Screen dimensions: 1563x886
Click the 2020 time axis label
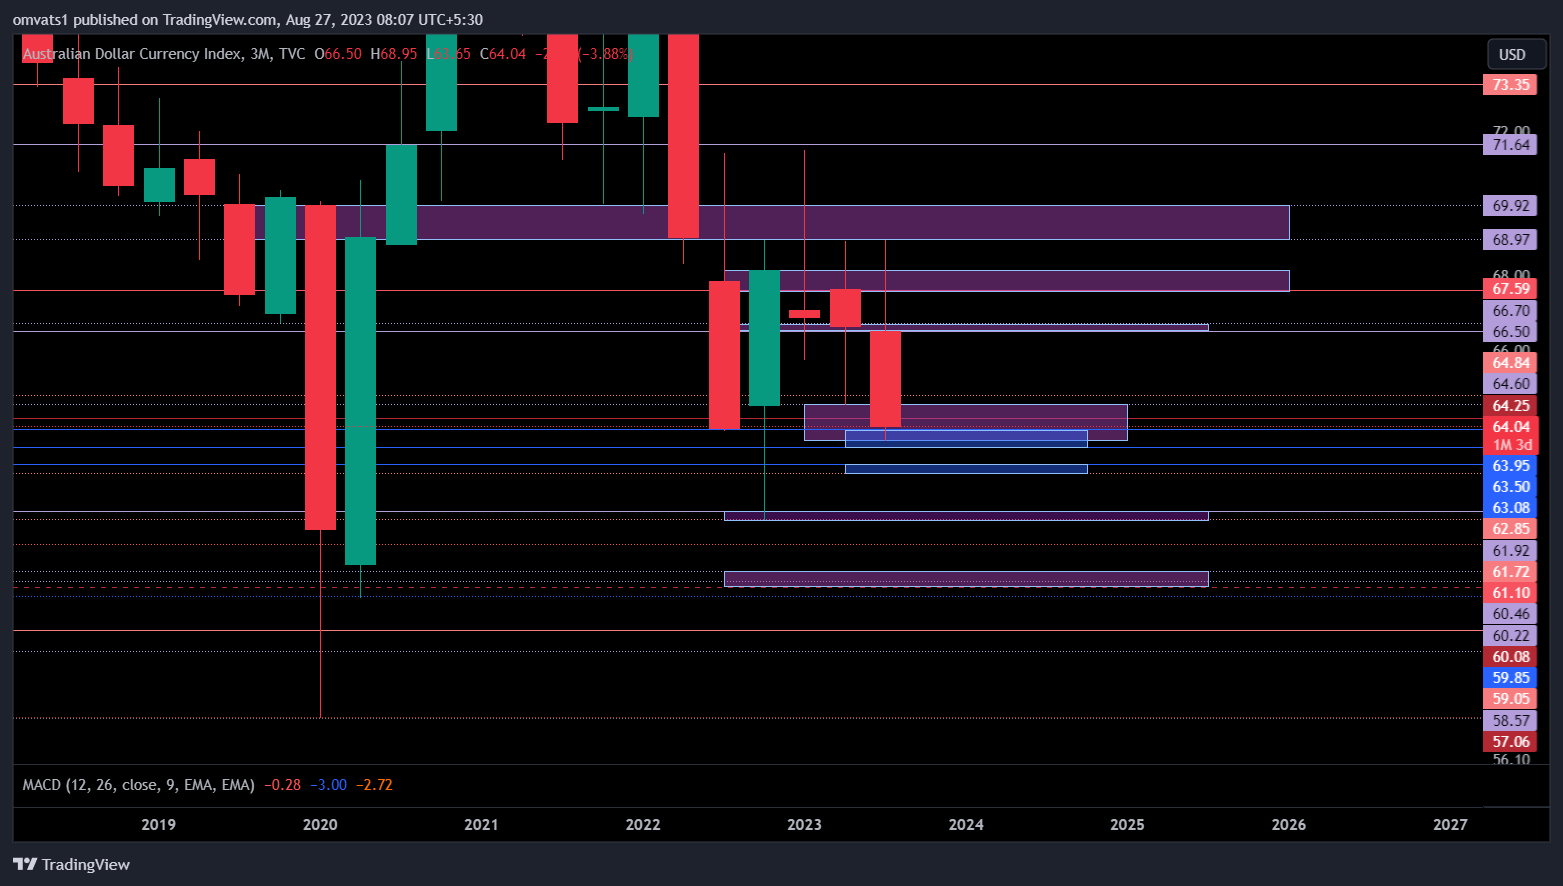click(x=320, y=825)
